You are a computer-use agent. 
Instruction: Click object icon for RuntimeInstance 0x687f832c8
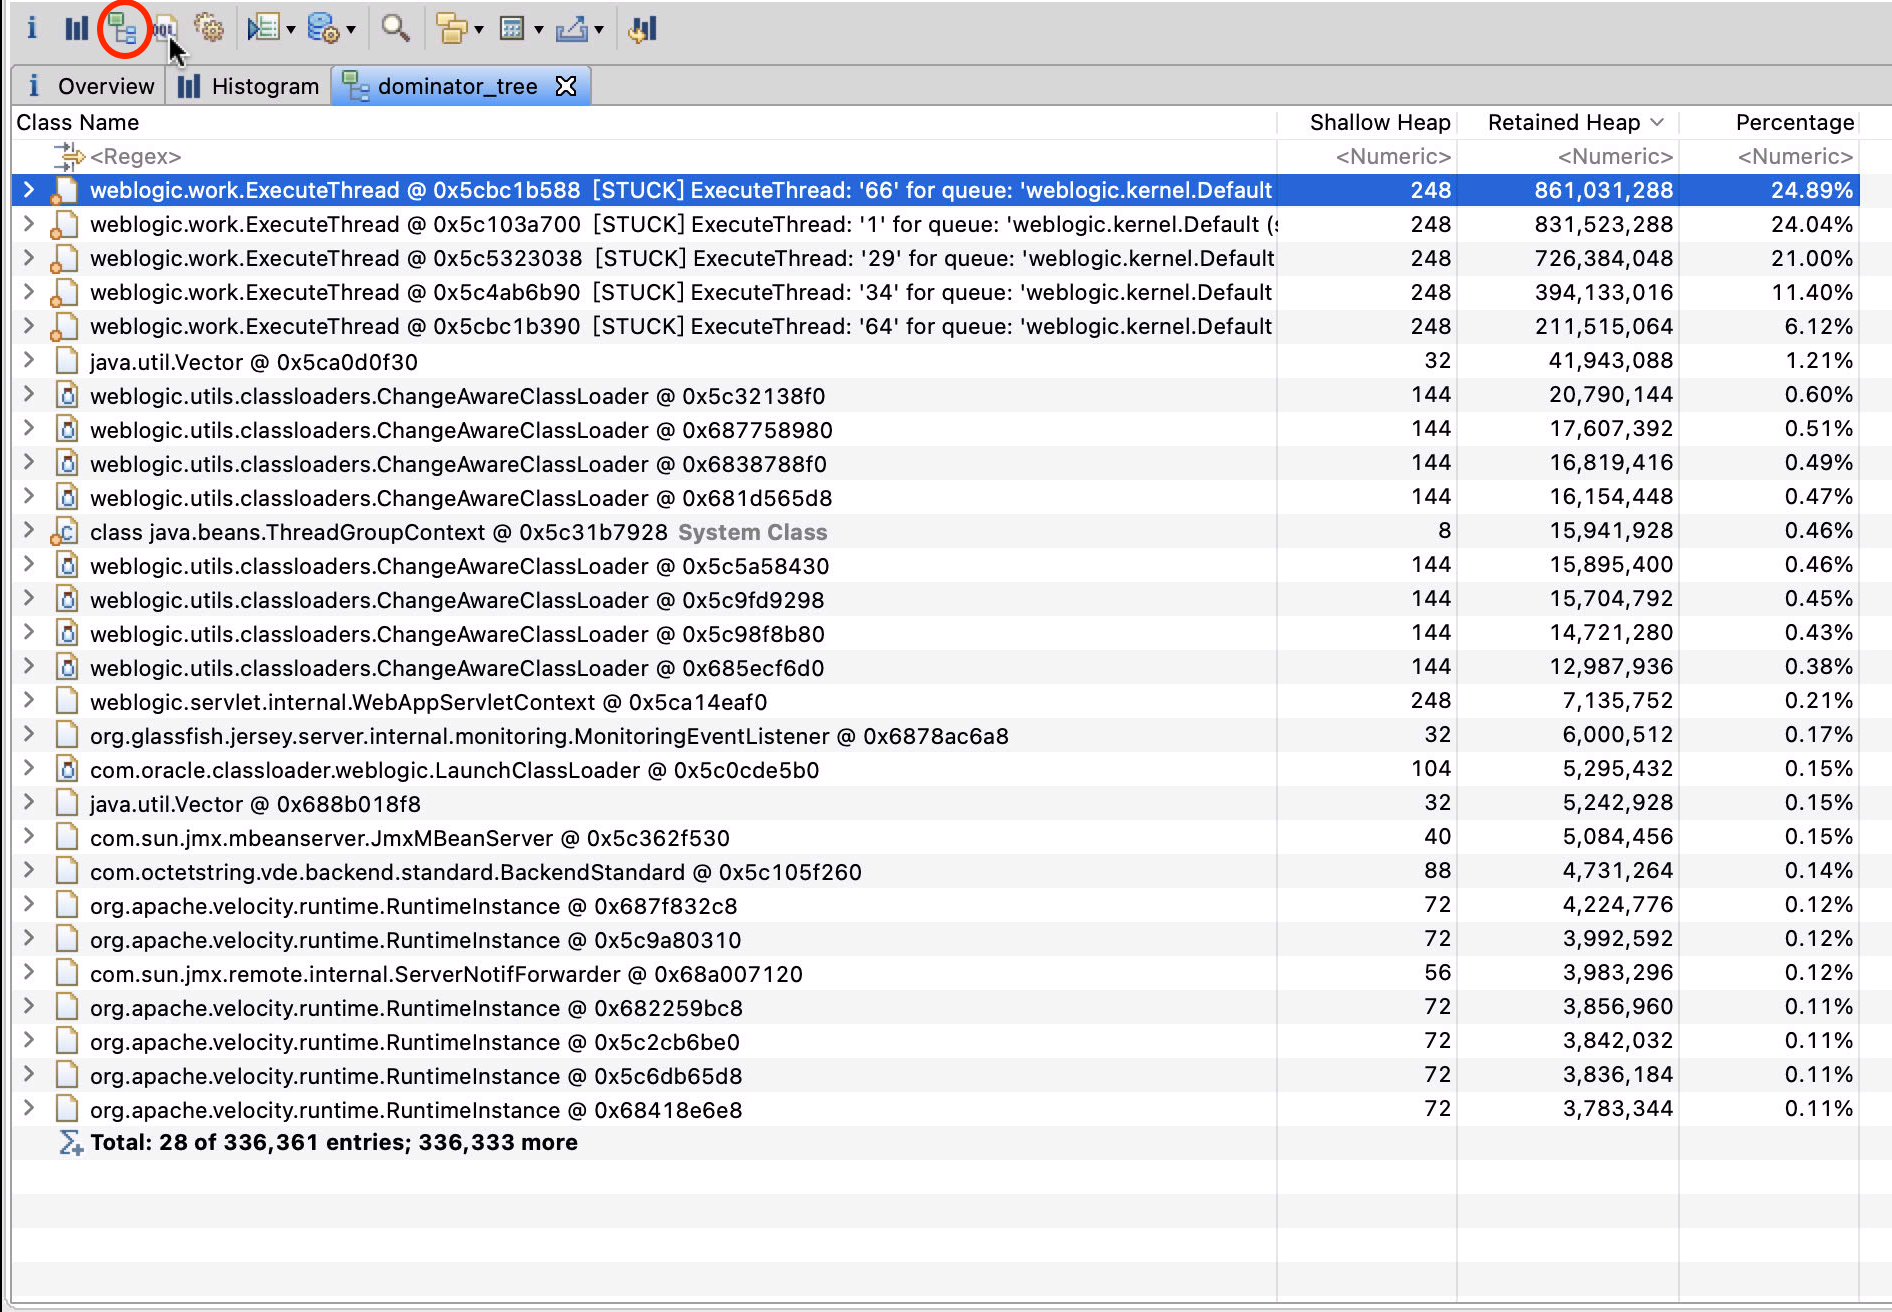click(x=67, y=906)
